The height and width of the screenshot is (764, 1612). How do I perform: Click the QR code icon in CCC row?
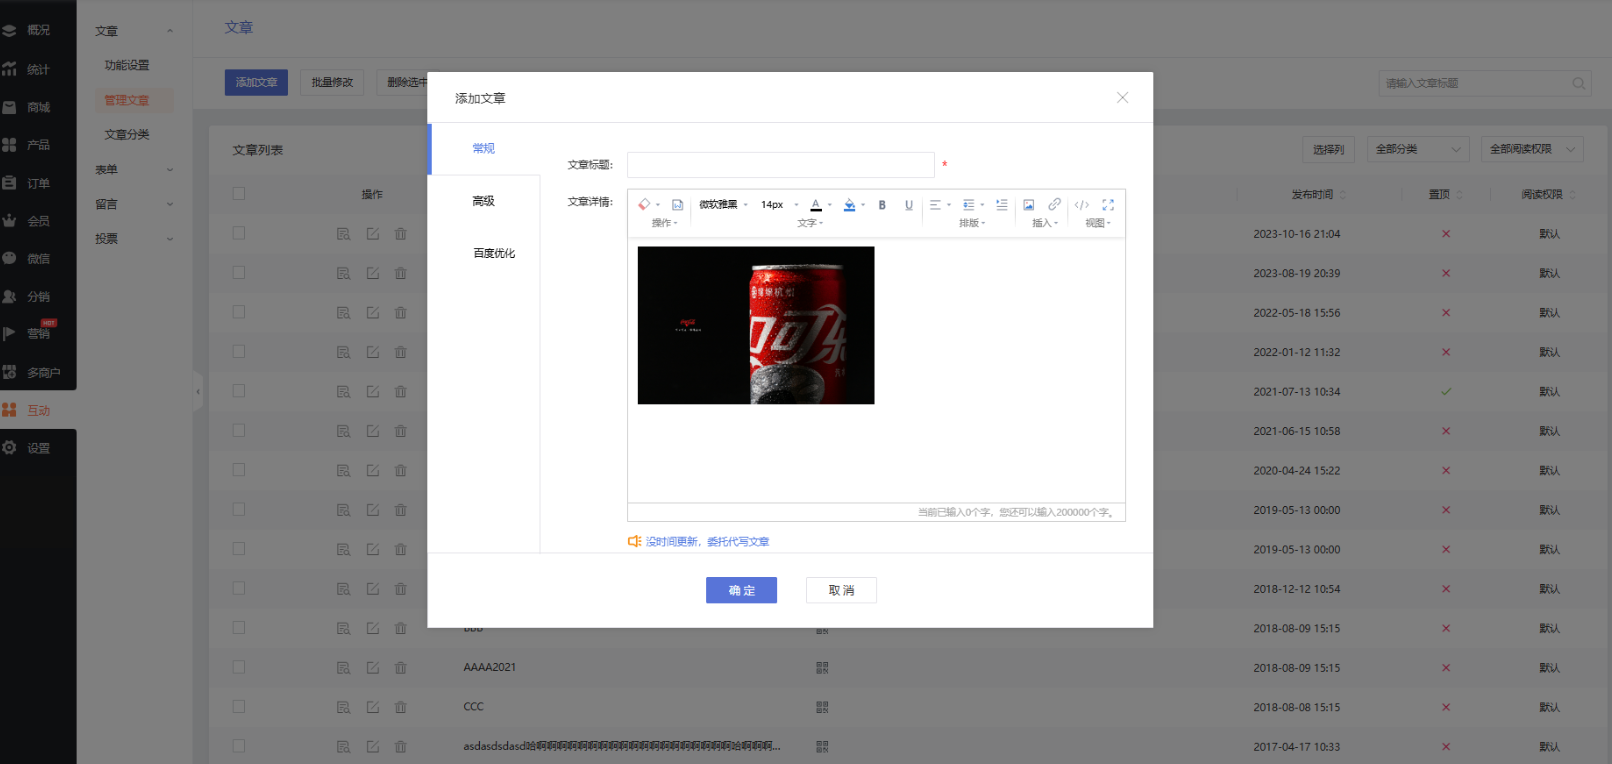pos(822,707)
